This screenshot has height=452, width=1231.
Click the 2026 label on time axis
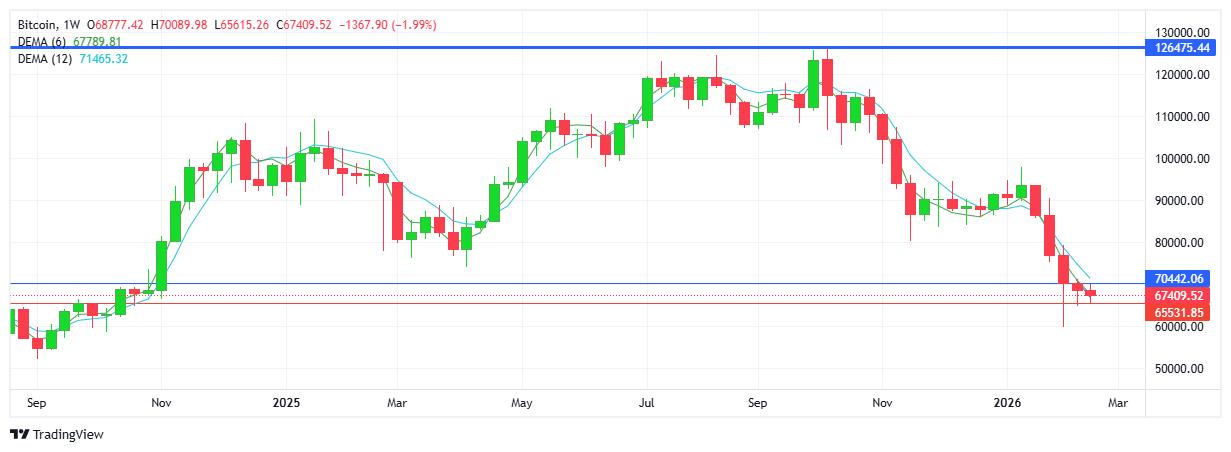click(x=1008, y=403)
